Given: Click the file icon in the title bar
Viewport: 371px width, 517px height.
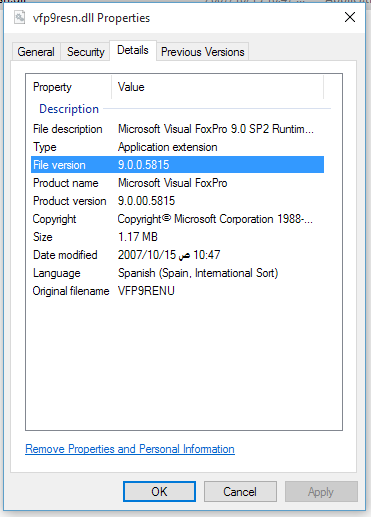Looking at the screenshot, I should [19, 17].
